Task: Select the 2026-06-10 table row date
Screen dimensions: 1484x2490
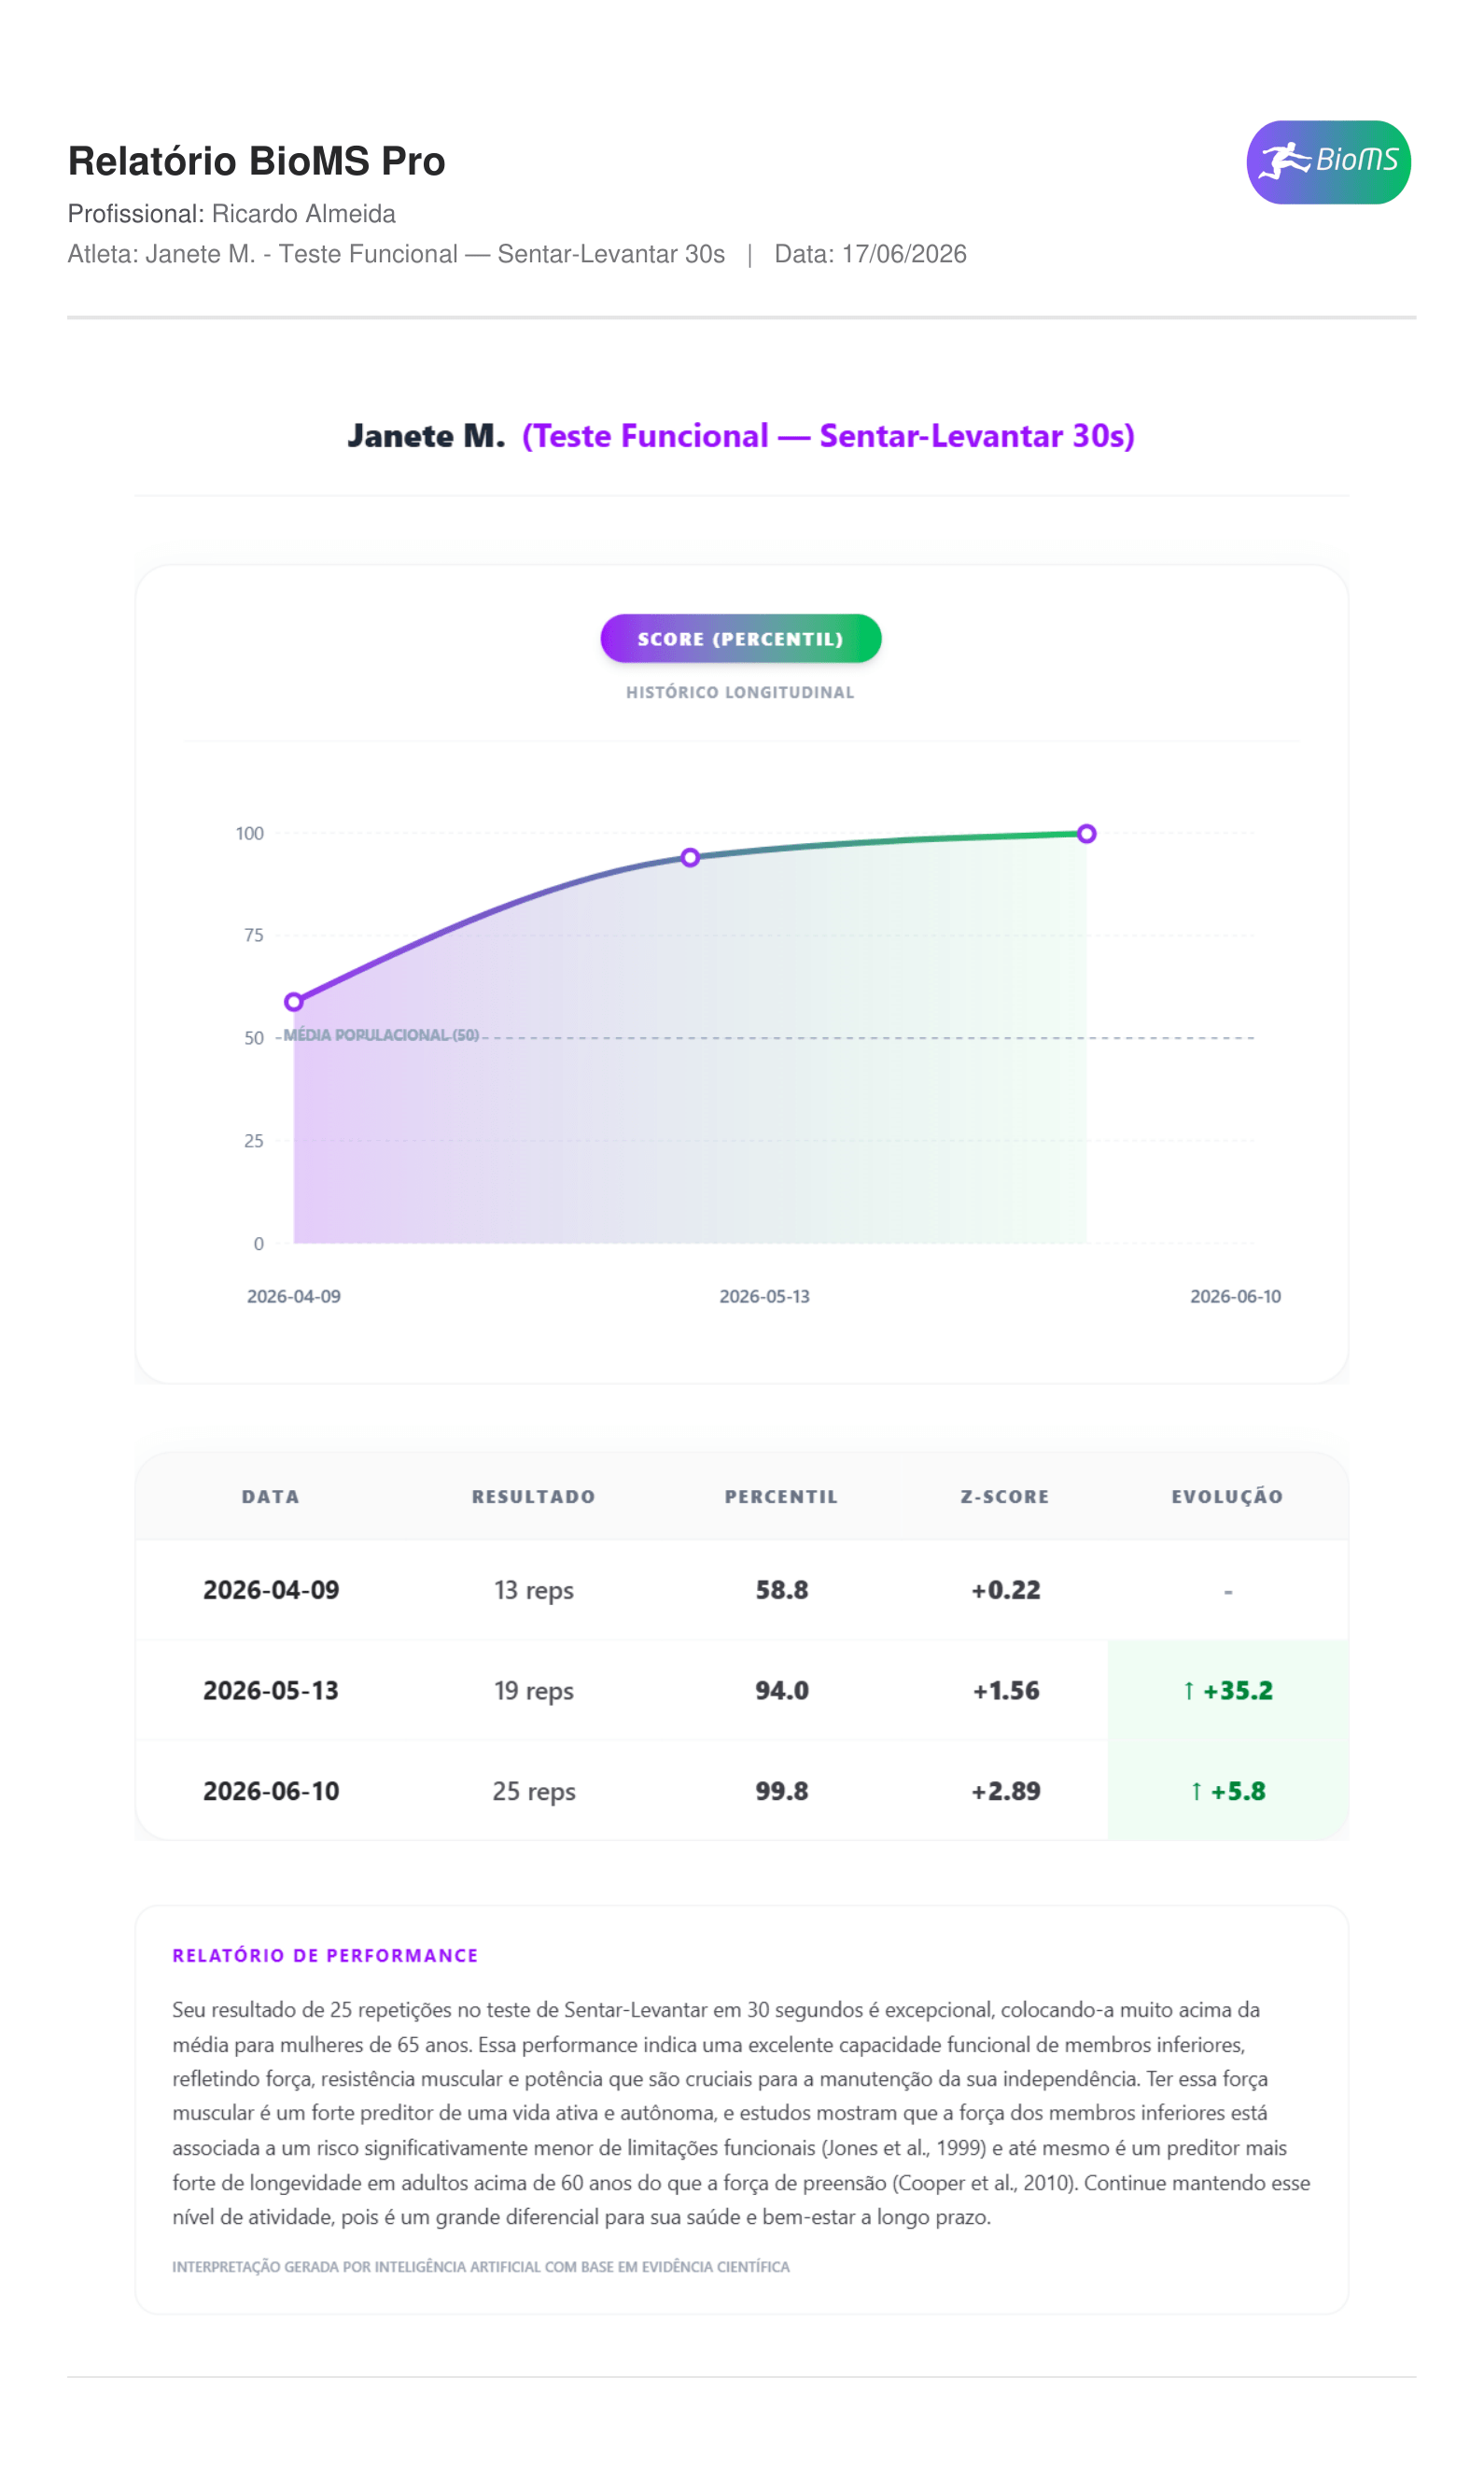Action: click(x=271, y=1790)
